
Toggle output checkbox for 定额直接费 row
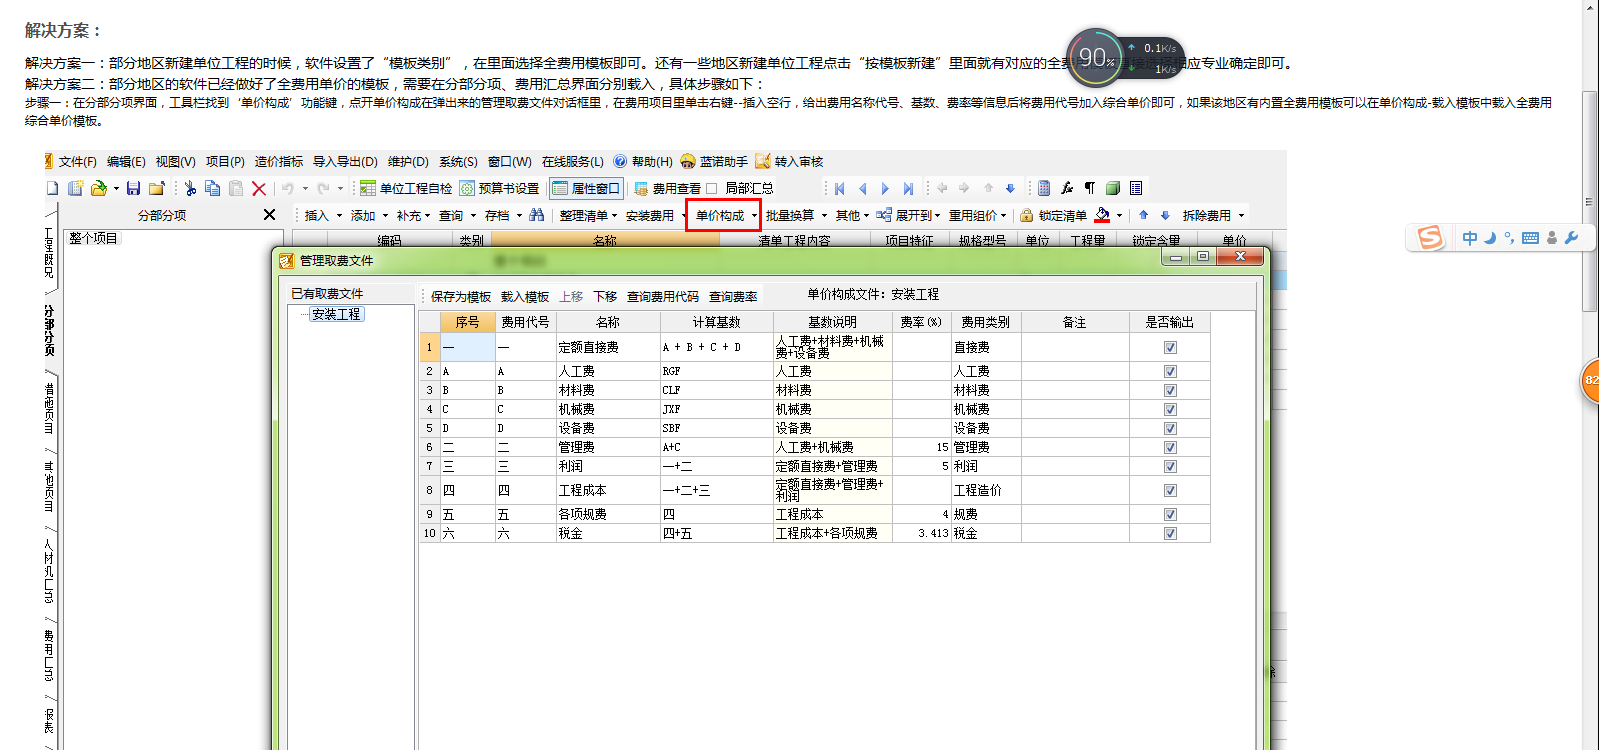pos(1170,348)
